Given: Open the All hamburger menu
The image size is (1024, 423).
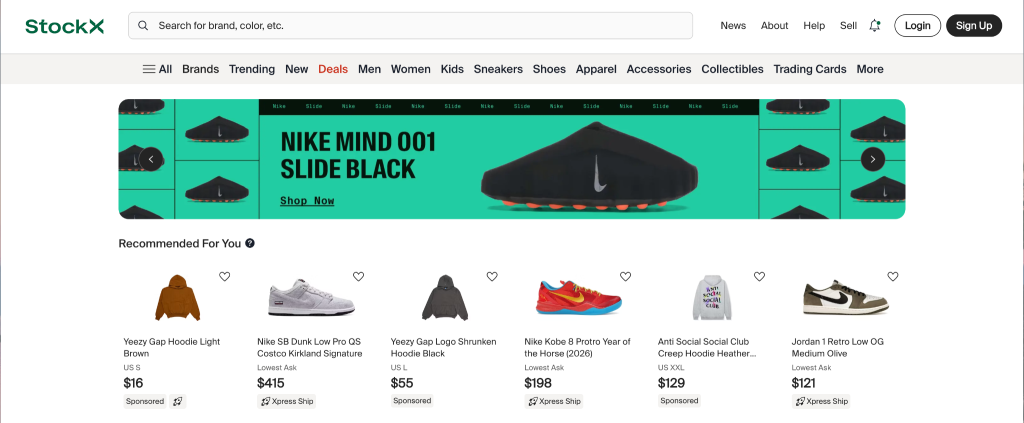Looking at the screenshot, I should click(157, 69).
